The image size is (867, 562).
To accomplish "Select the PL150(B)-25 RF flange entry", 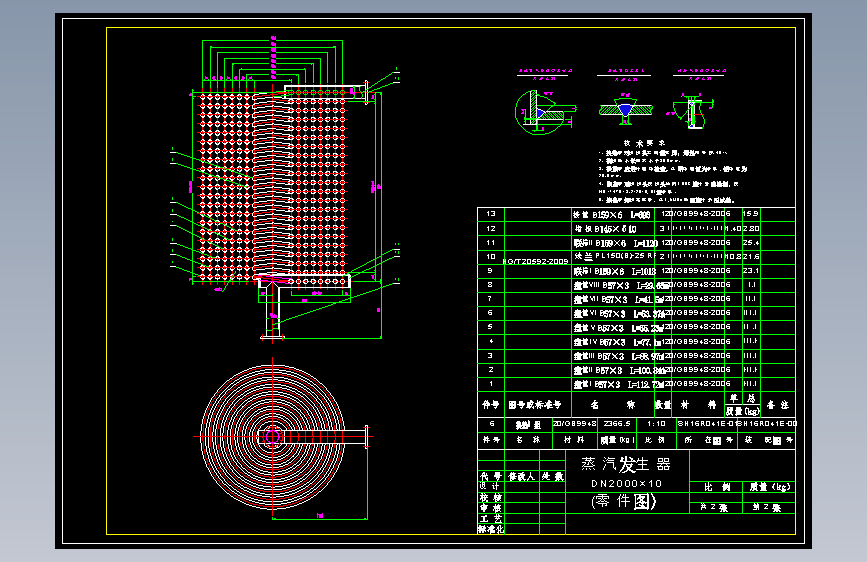I will click(614, 256).
